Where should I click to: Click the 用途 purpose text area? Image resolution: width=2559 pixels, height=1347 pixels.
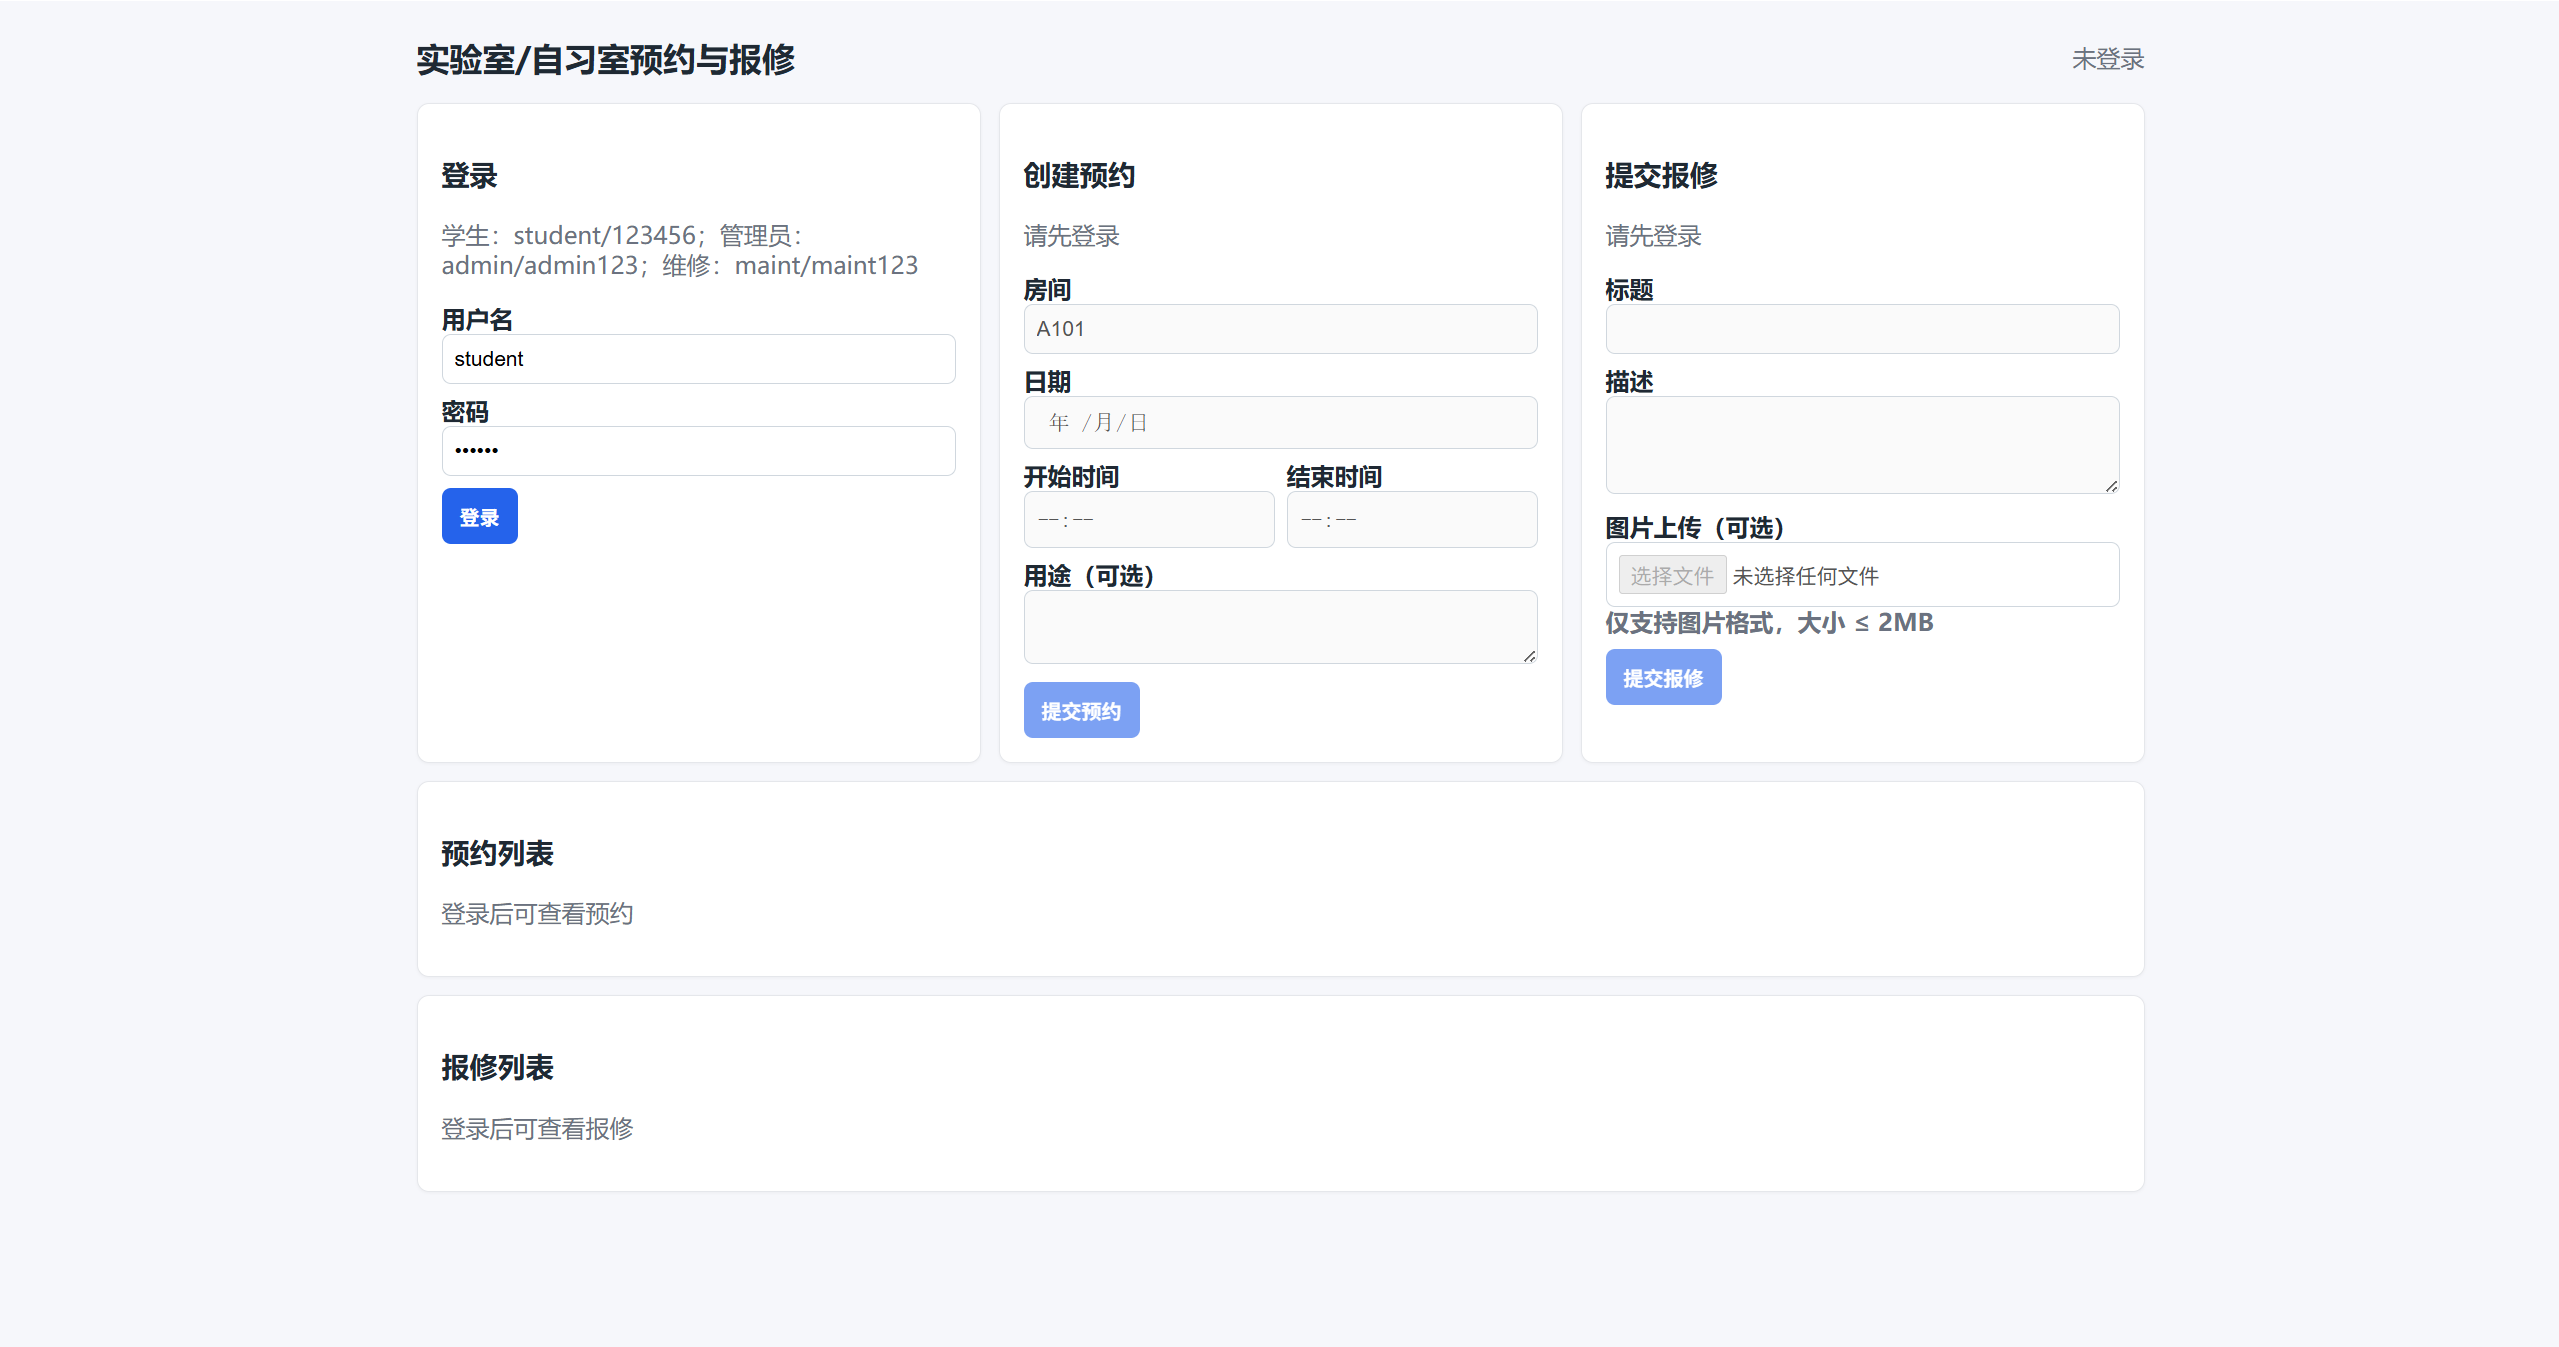(x=1279, y=626)
